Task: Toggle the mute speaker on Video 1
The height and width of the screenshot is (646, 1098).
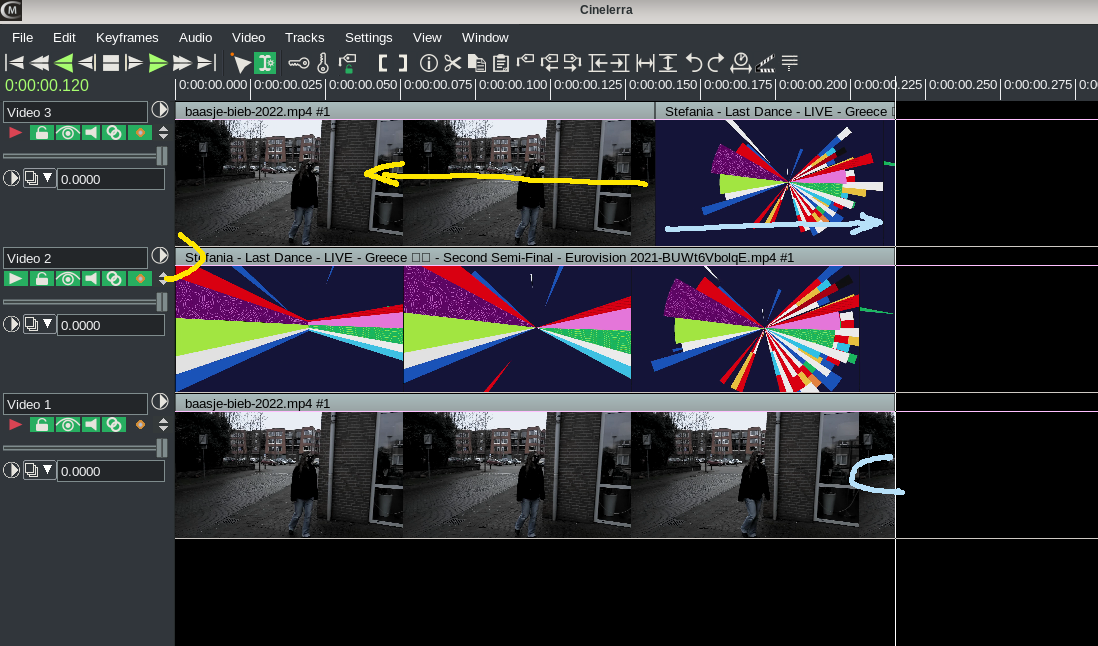Action: [x=91, y=425]
